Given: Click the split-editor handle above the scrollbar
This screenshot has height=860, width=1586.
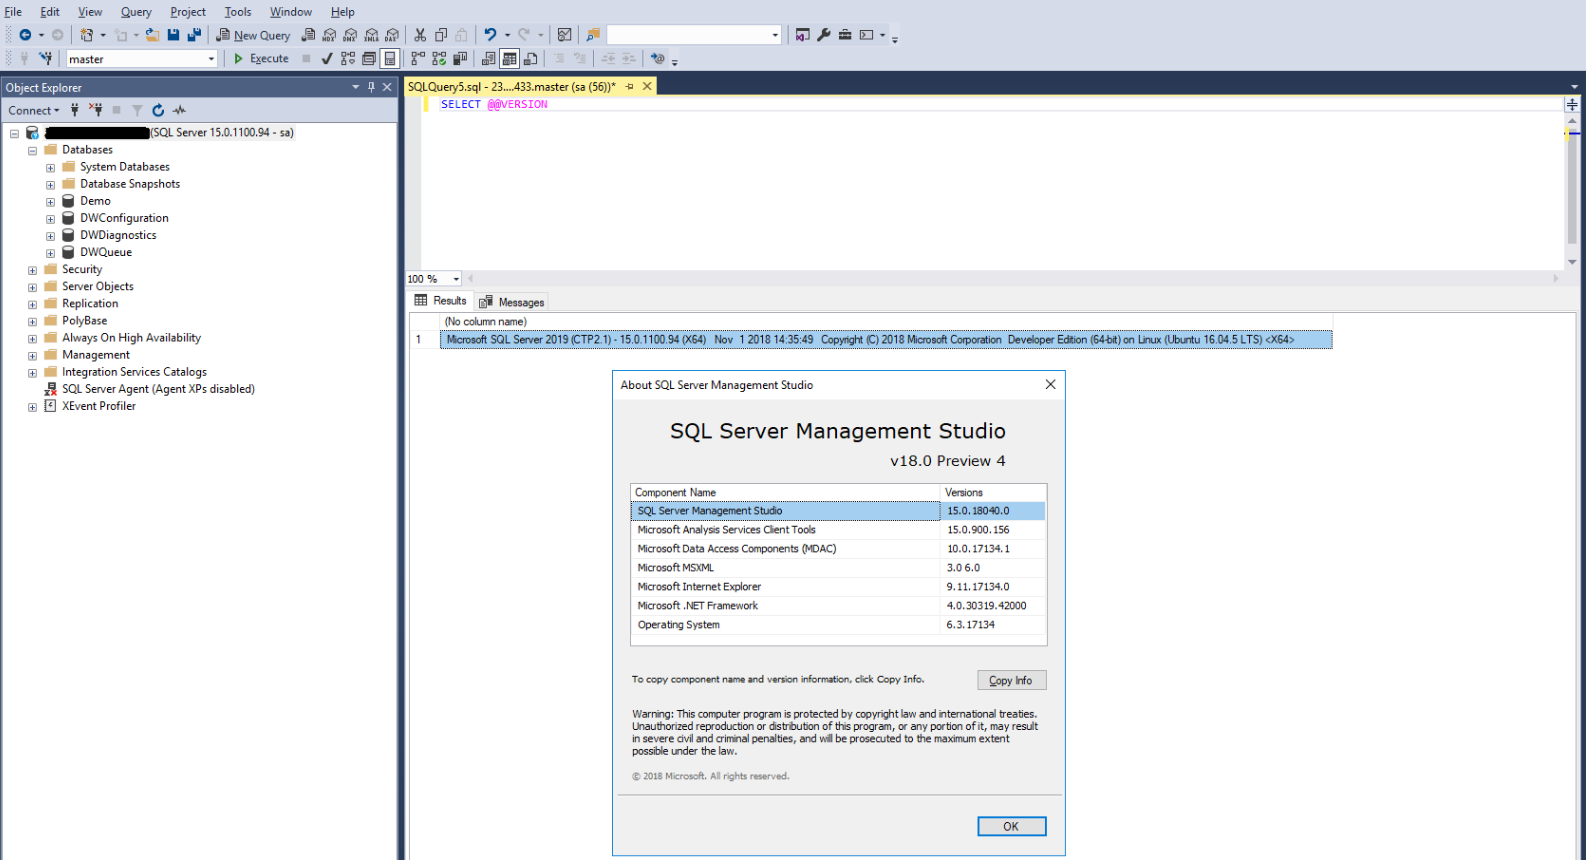Looking at the screenshot, I should tap(1572, 104).
